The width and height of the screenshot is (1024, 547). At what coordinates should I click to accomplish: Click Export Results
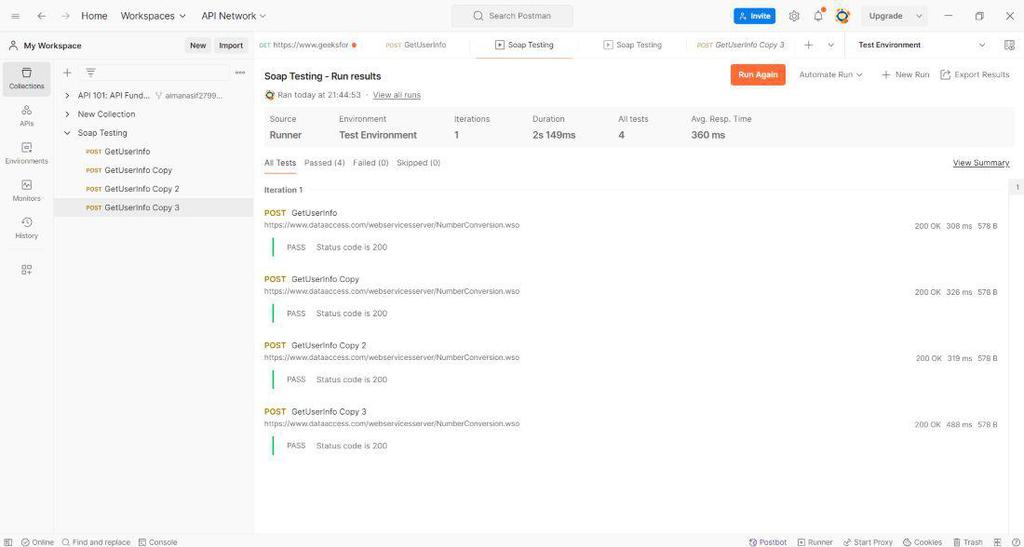975,74
